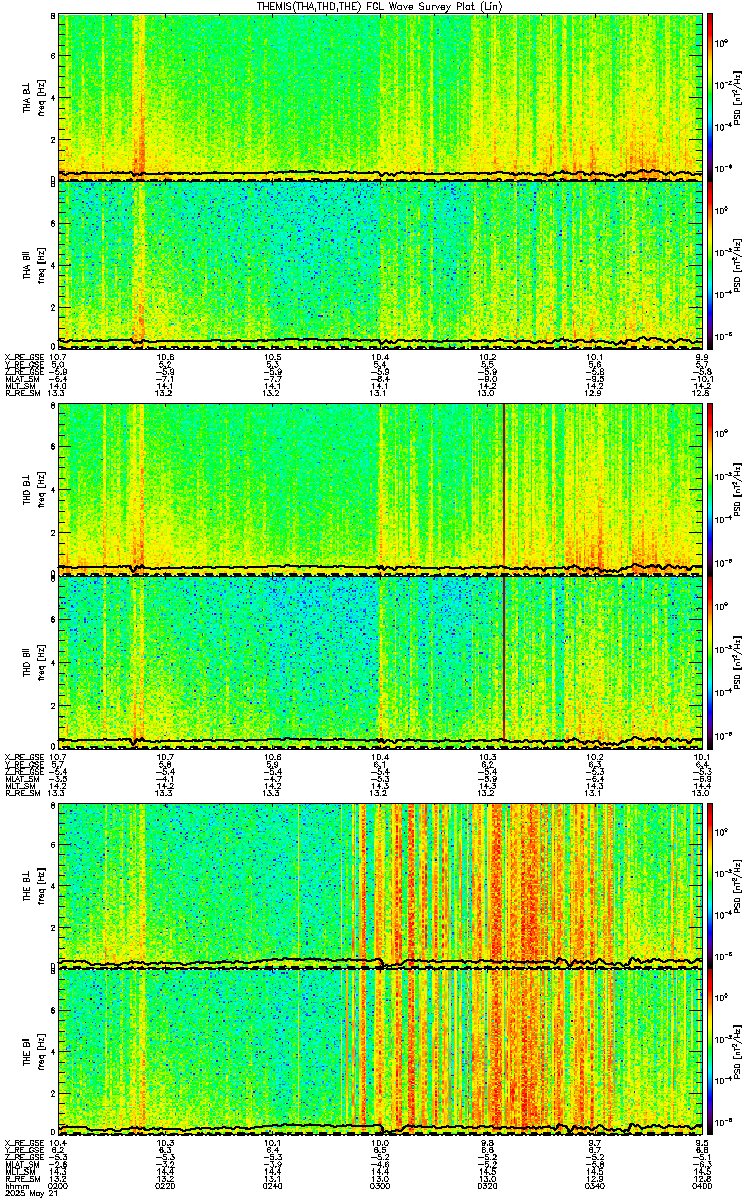Image resolution: width=750 pixels, height=1200 pixels.
Task: Click R_RE_SM row label under THD panels
Action: click(21, 794)
